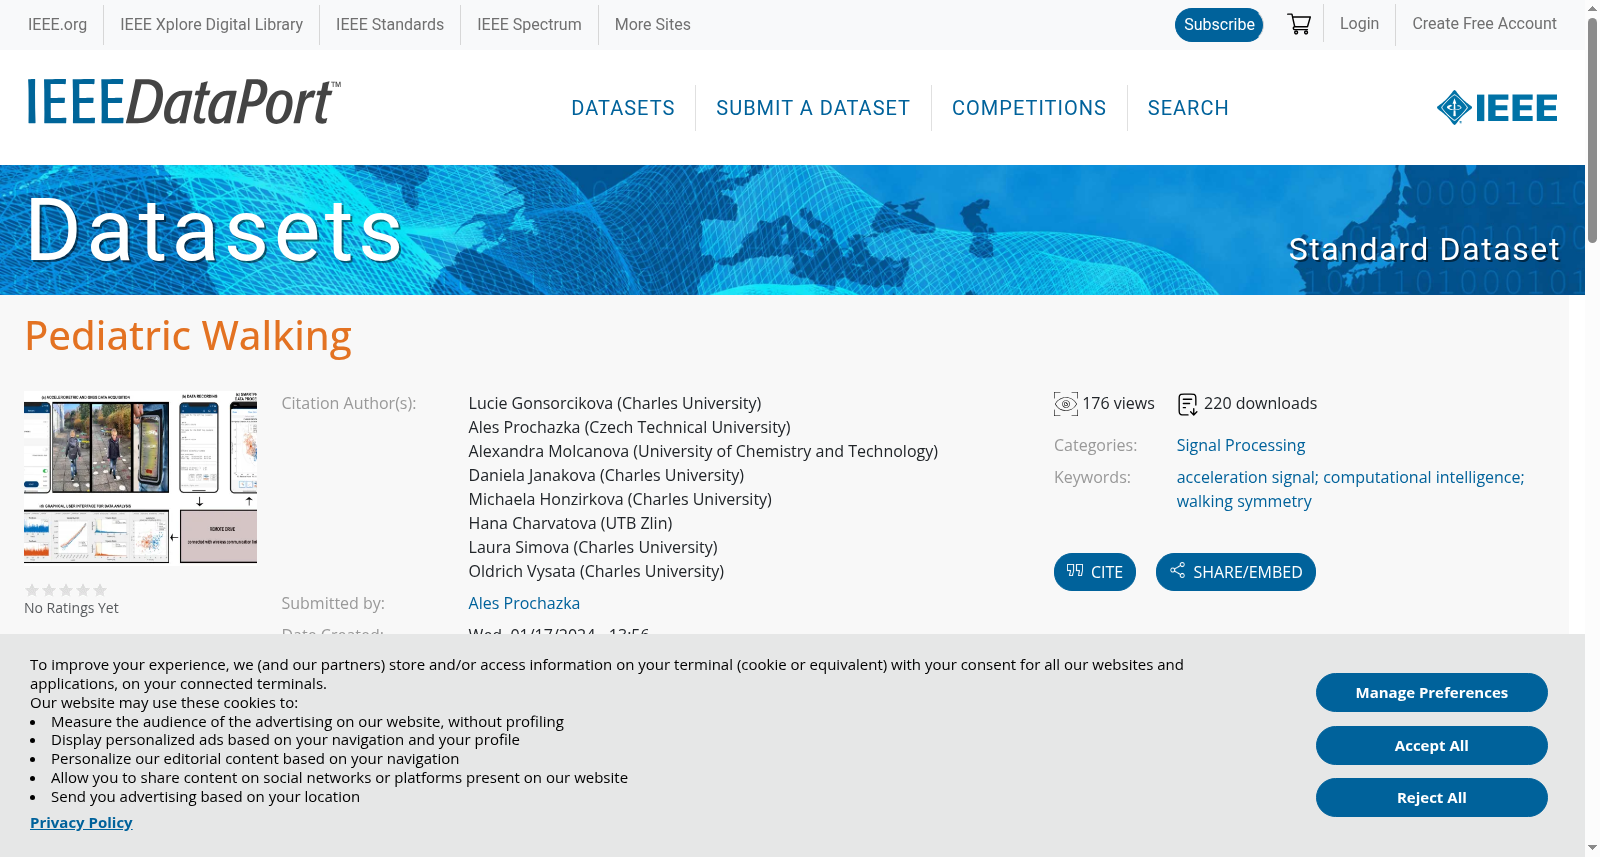Click the page vertical scrollbar

1592,130
